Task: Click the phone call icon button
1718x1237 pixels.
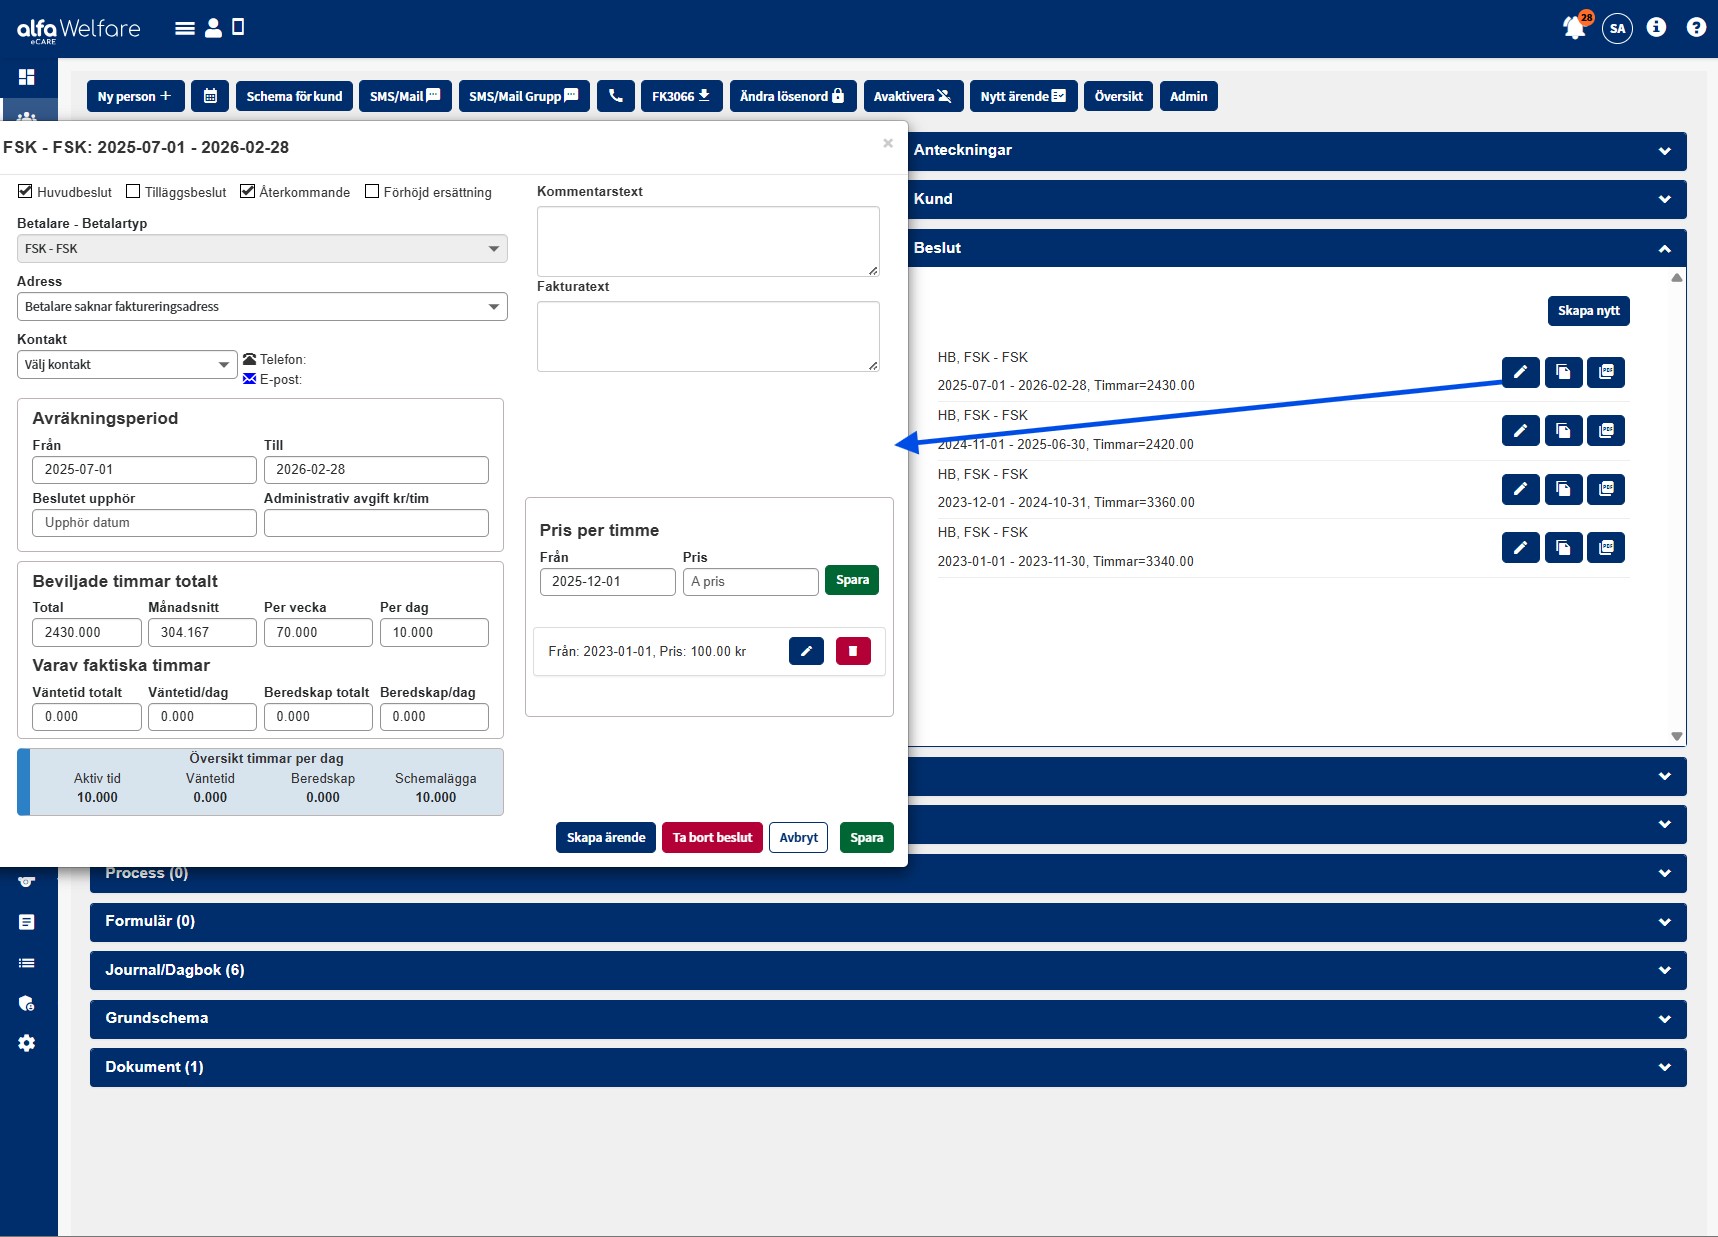Action: point(616,96)
